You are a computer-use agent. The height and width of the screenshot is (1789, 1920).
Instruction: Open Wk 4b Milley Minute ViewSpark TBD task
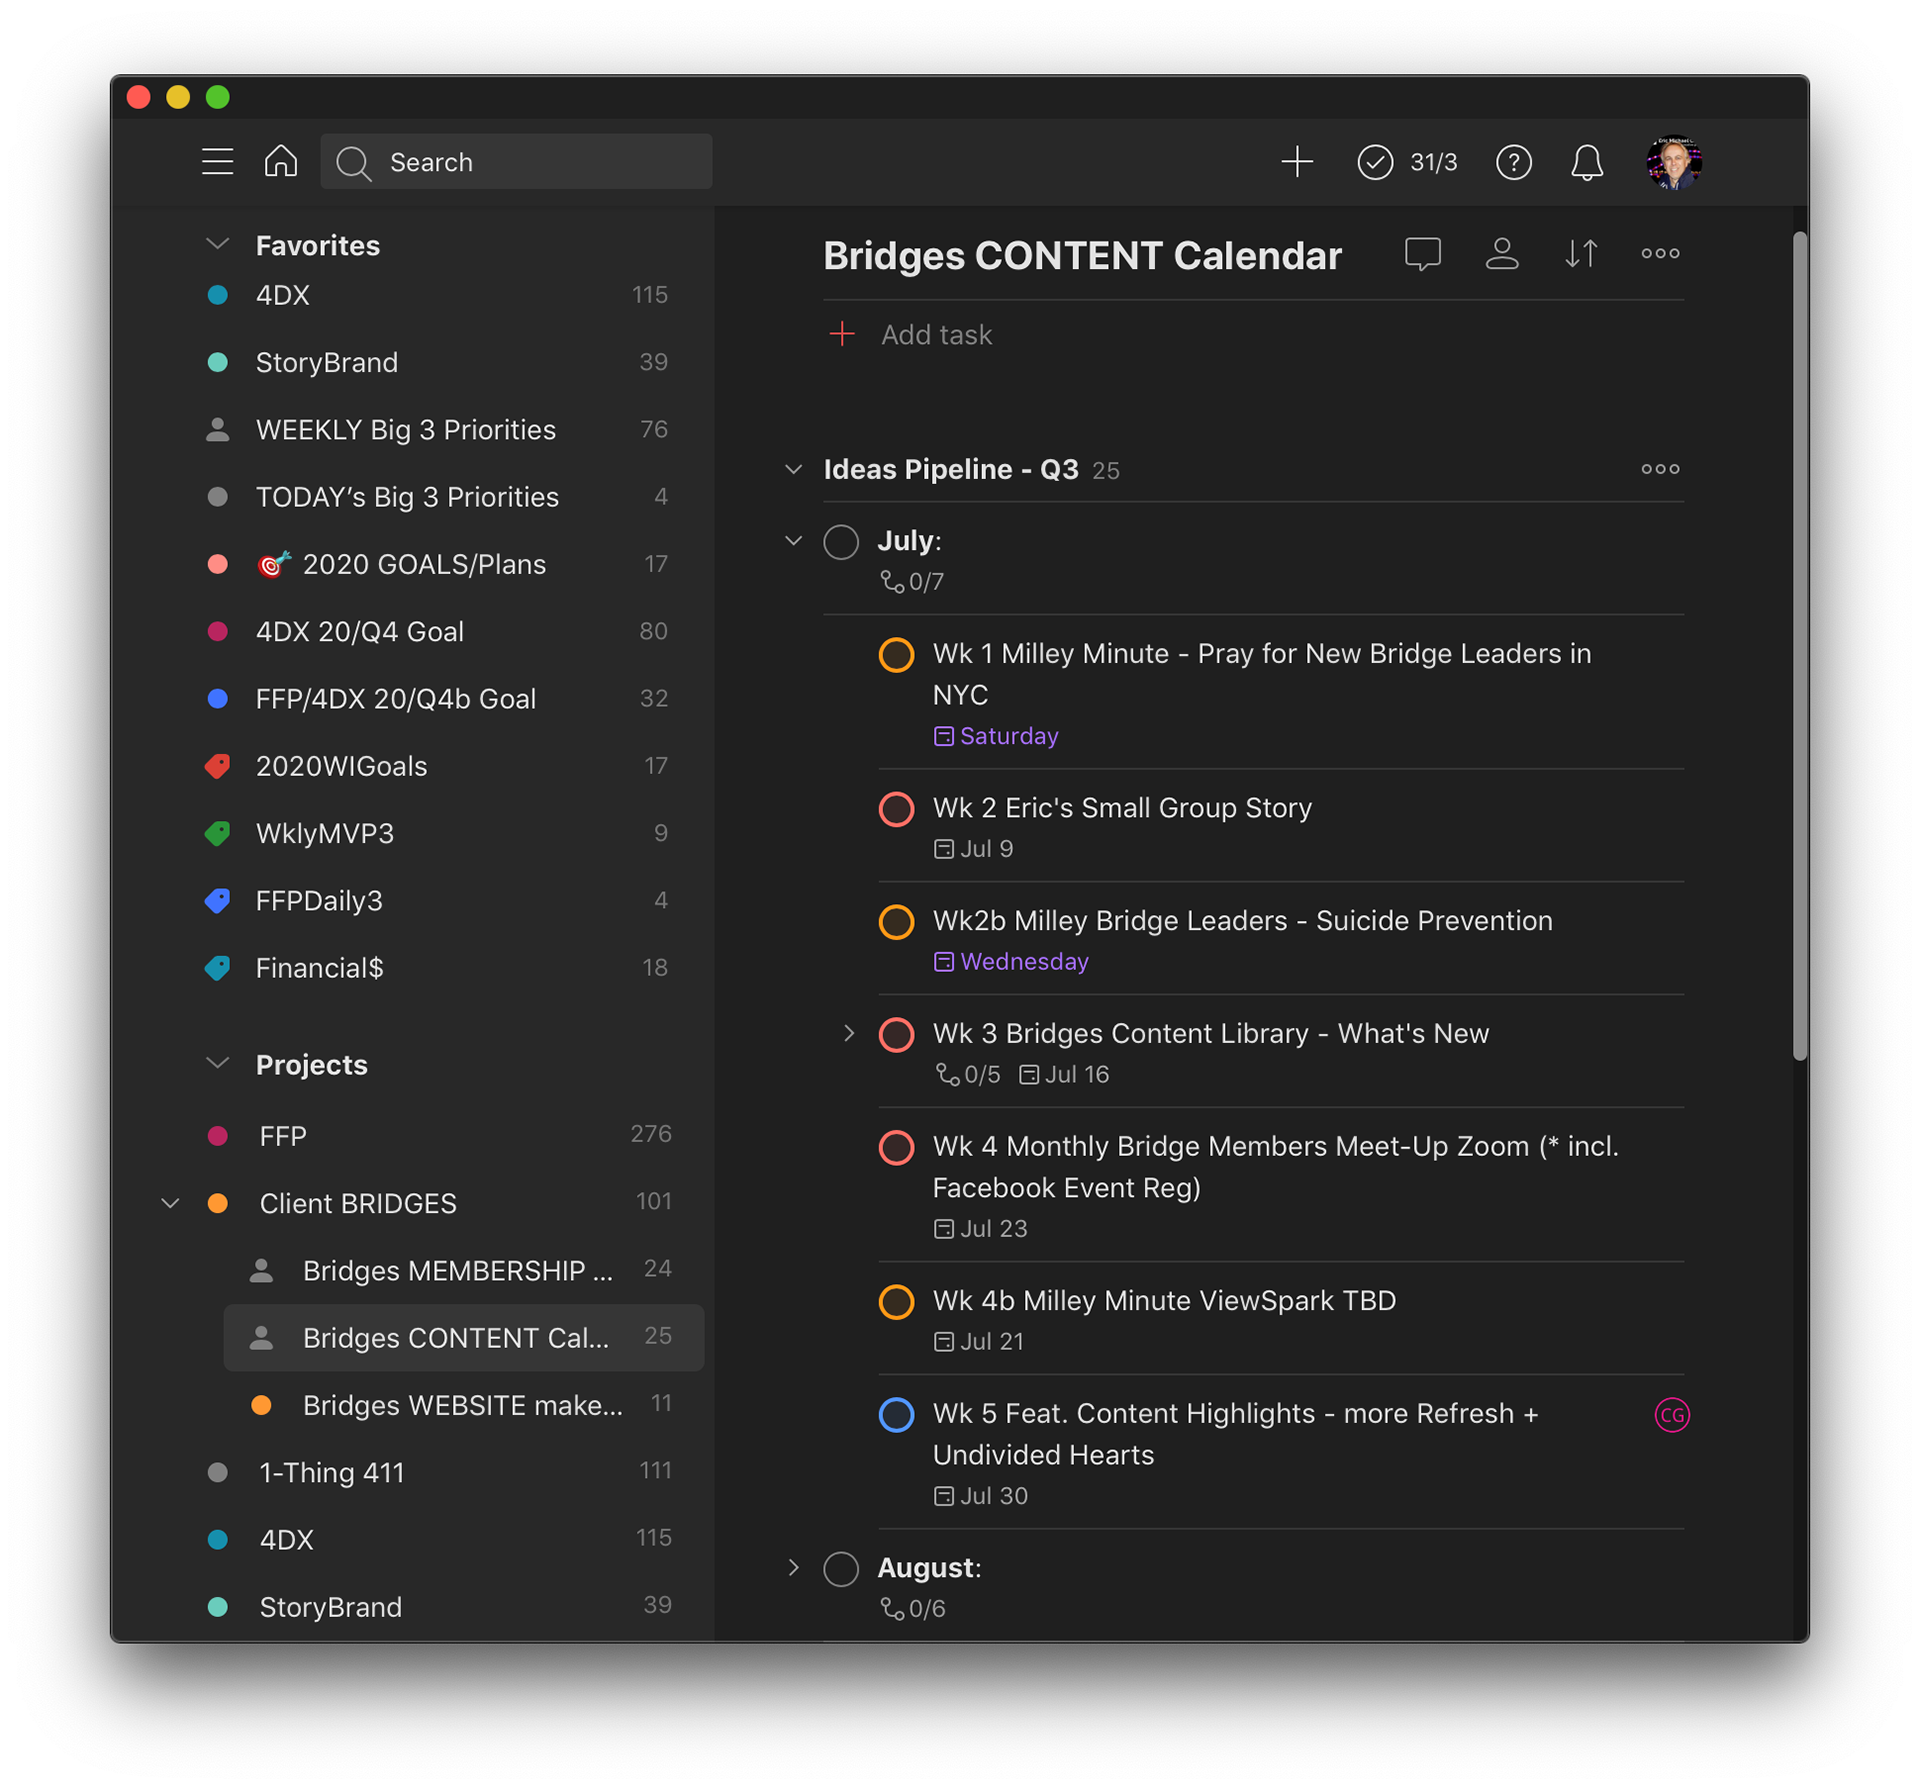click(1164, 1300)
